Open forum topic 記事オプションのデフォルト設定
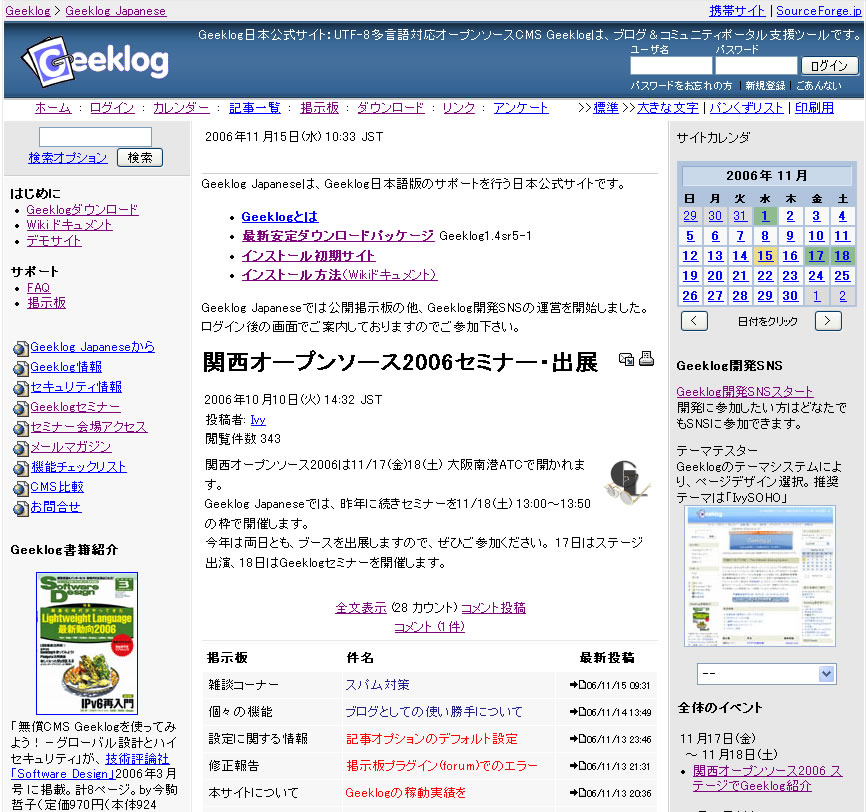Viewport: 868px width, 812px height. coord(431,739)
